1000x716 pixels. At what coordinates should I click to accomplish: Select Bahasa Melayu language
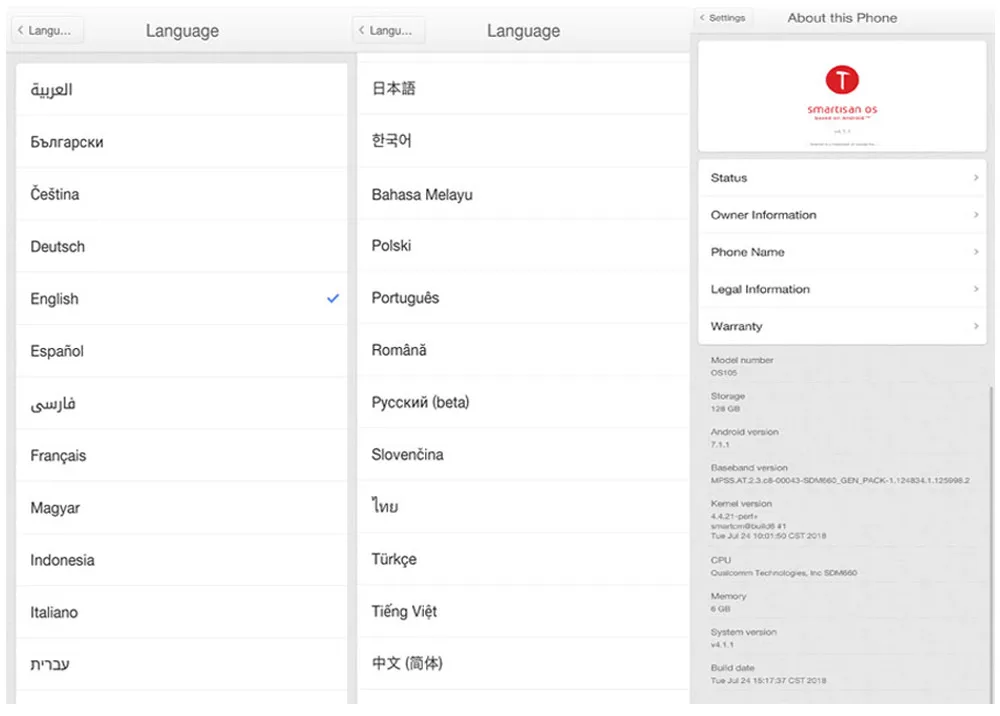click(523, 194)
